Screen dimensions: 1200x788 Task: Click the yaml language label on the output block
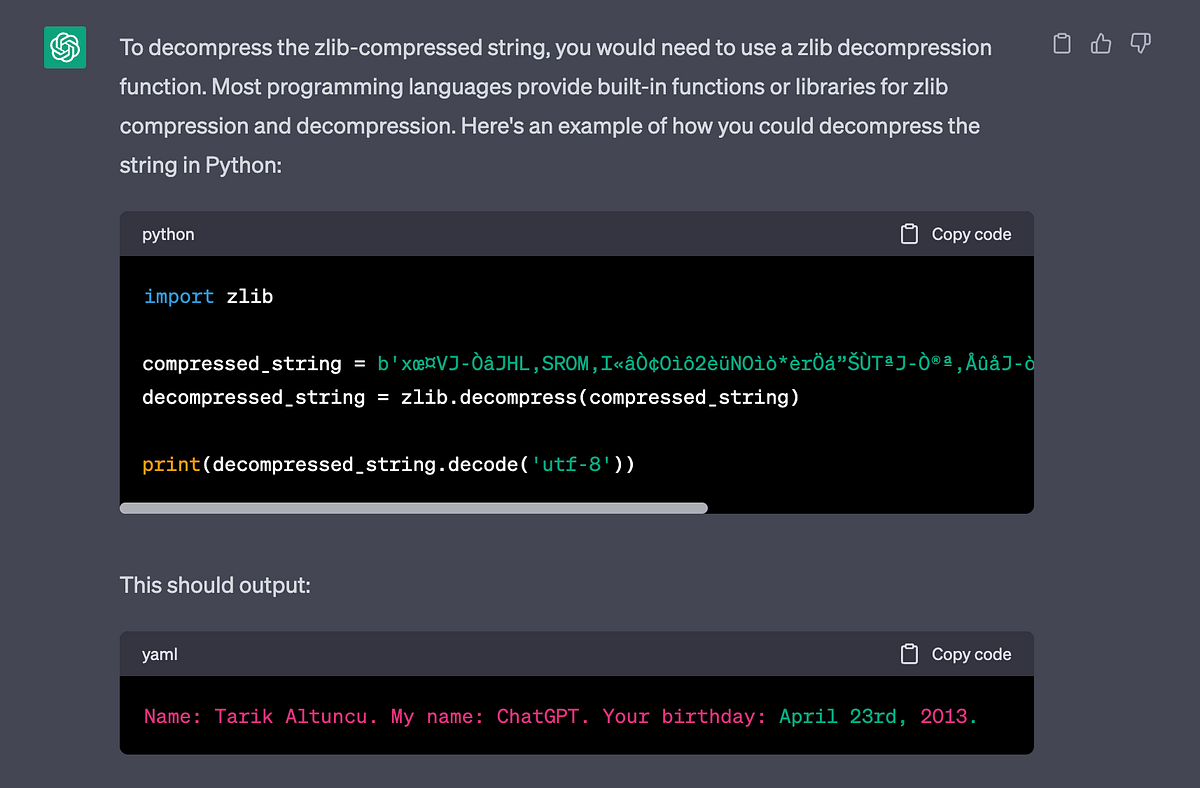coord(160,654)
